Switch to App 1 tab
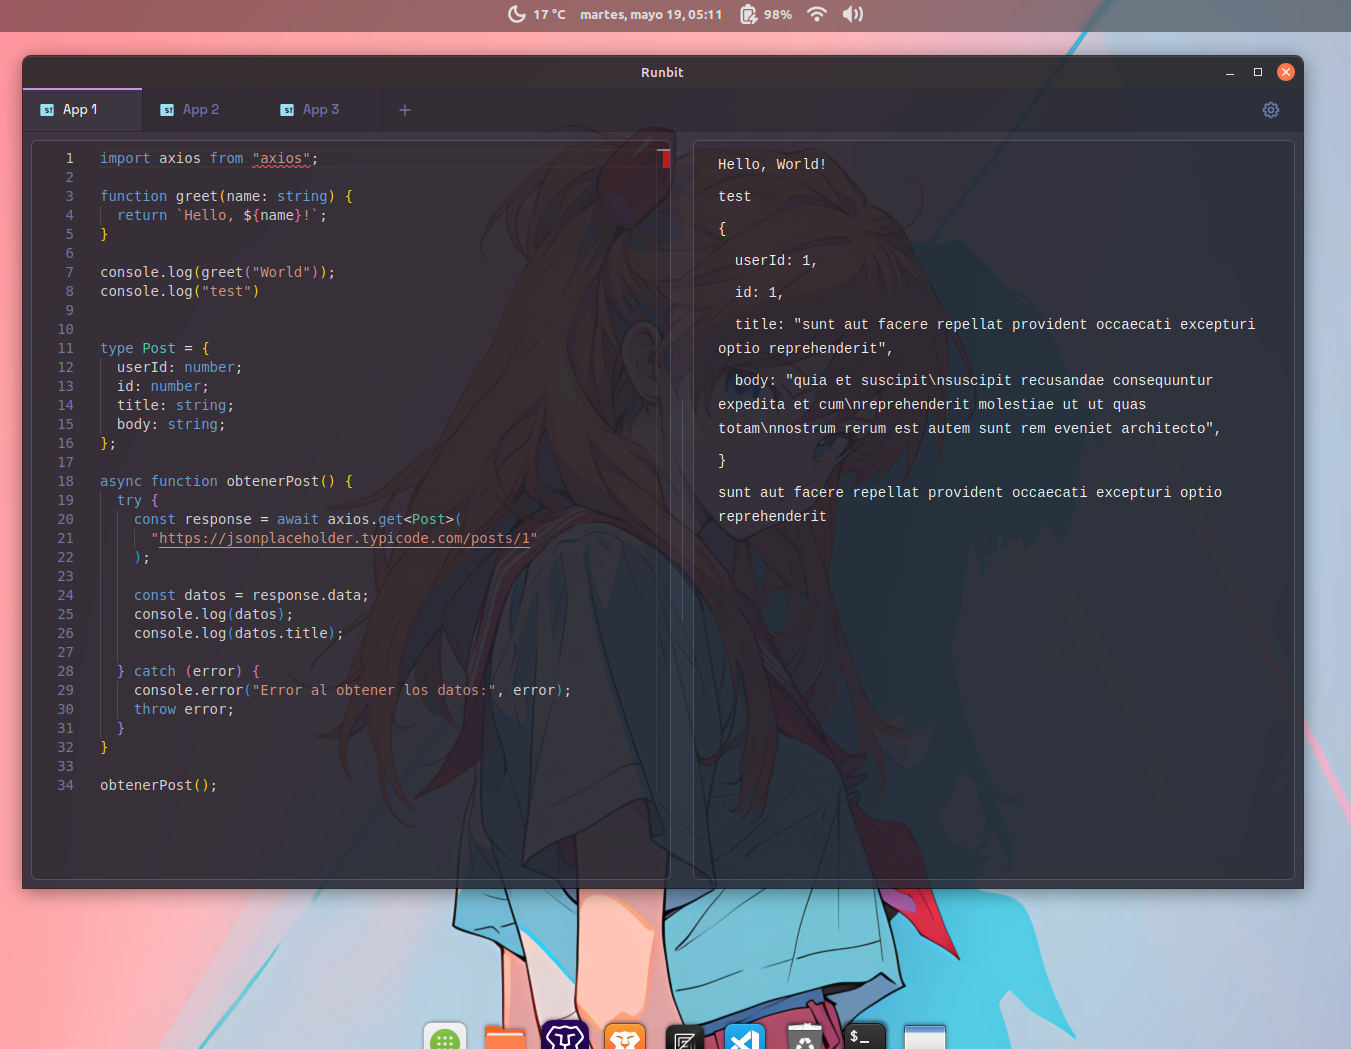 tap(81, 110)
